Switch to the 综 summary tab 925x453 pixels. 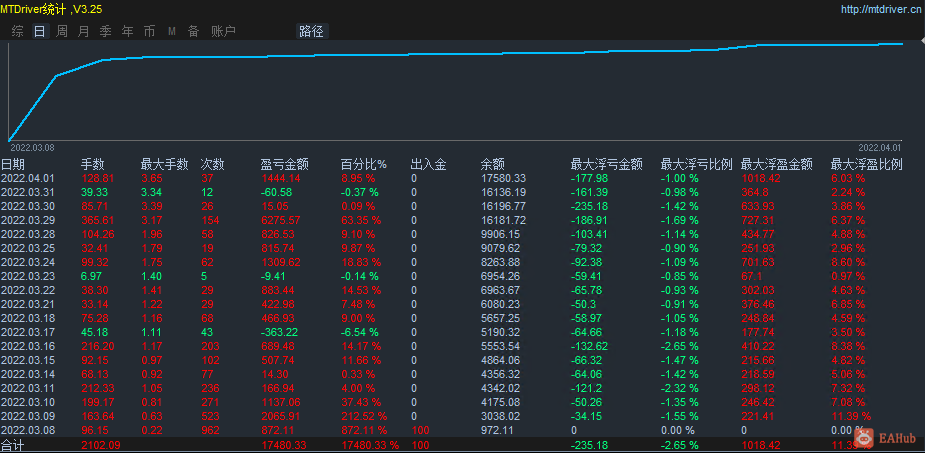pos(17,31)
